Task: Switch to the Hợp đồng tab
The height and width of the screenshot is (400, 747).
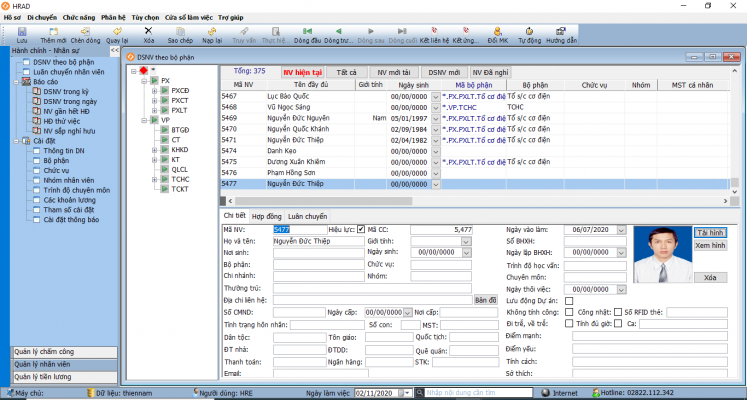Action: [267, 216]
